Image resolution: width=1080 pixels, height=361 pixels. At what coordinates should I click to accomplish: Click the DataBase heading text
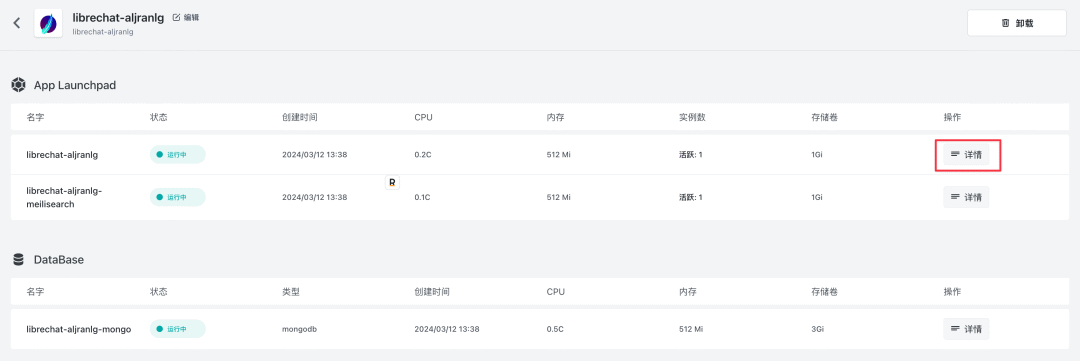pyautogui.click(x=59, y=260)
